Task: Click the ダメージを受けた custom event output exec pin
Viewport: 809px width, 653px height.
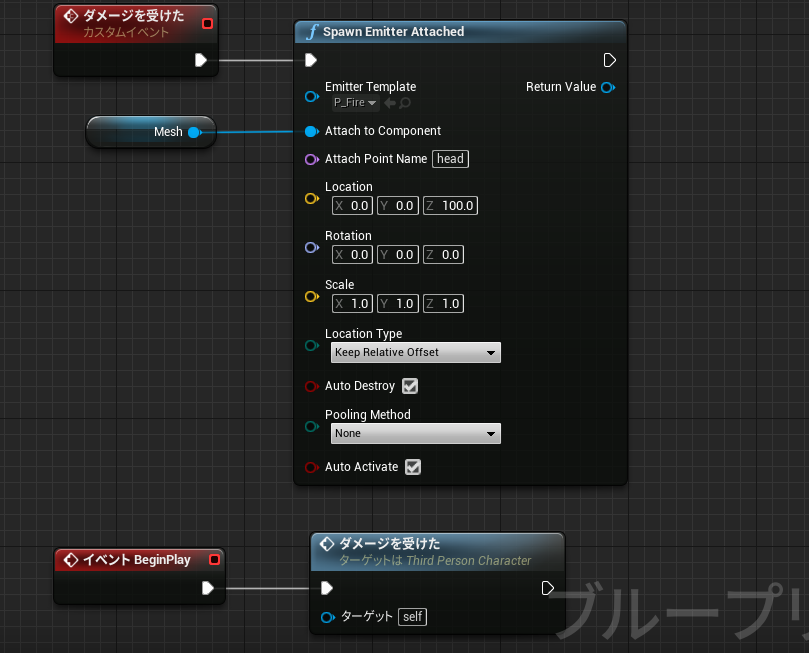Action: pos(201,60)
